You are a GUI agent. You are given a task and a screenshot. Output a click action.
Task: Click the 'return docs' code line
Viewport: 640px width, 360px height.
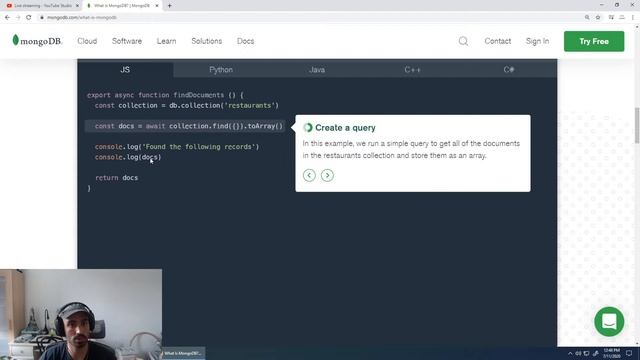pyautogui.click(x=116, y=178)
